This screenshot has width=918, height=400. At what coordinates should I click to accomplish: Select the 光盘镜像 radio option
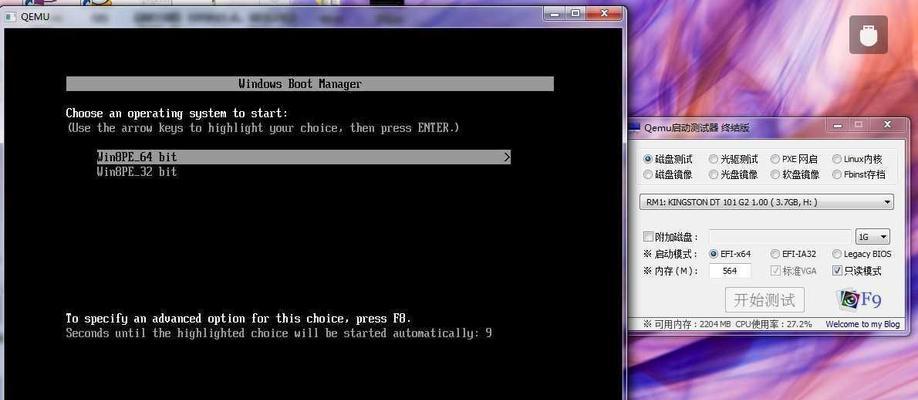(x=734, y=175)
